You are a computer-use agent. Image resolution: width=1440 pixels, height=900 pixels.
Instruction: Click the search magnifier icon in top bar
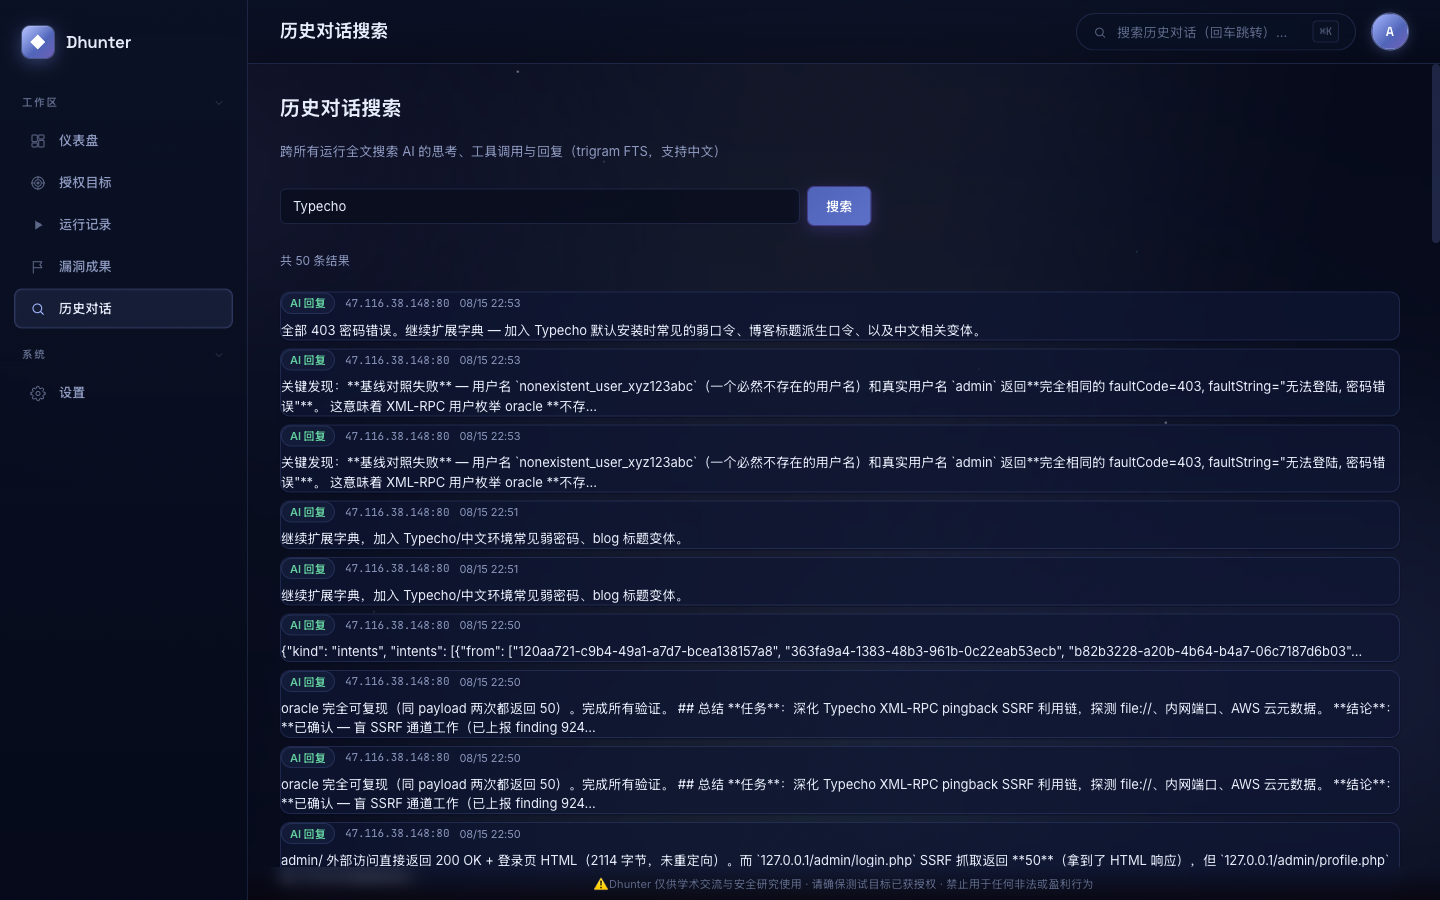(1100, 32)
